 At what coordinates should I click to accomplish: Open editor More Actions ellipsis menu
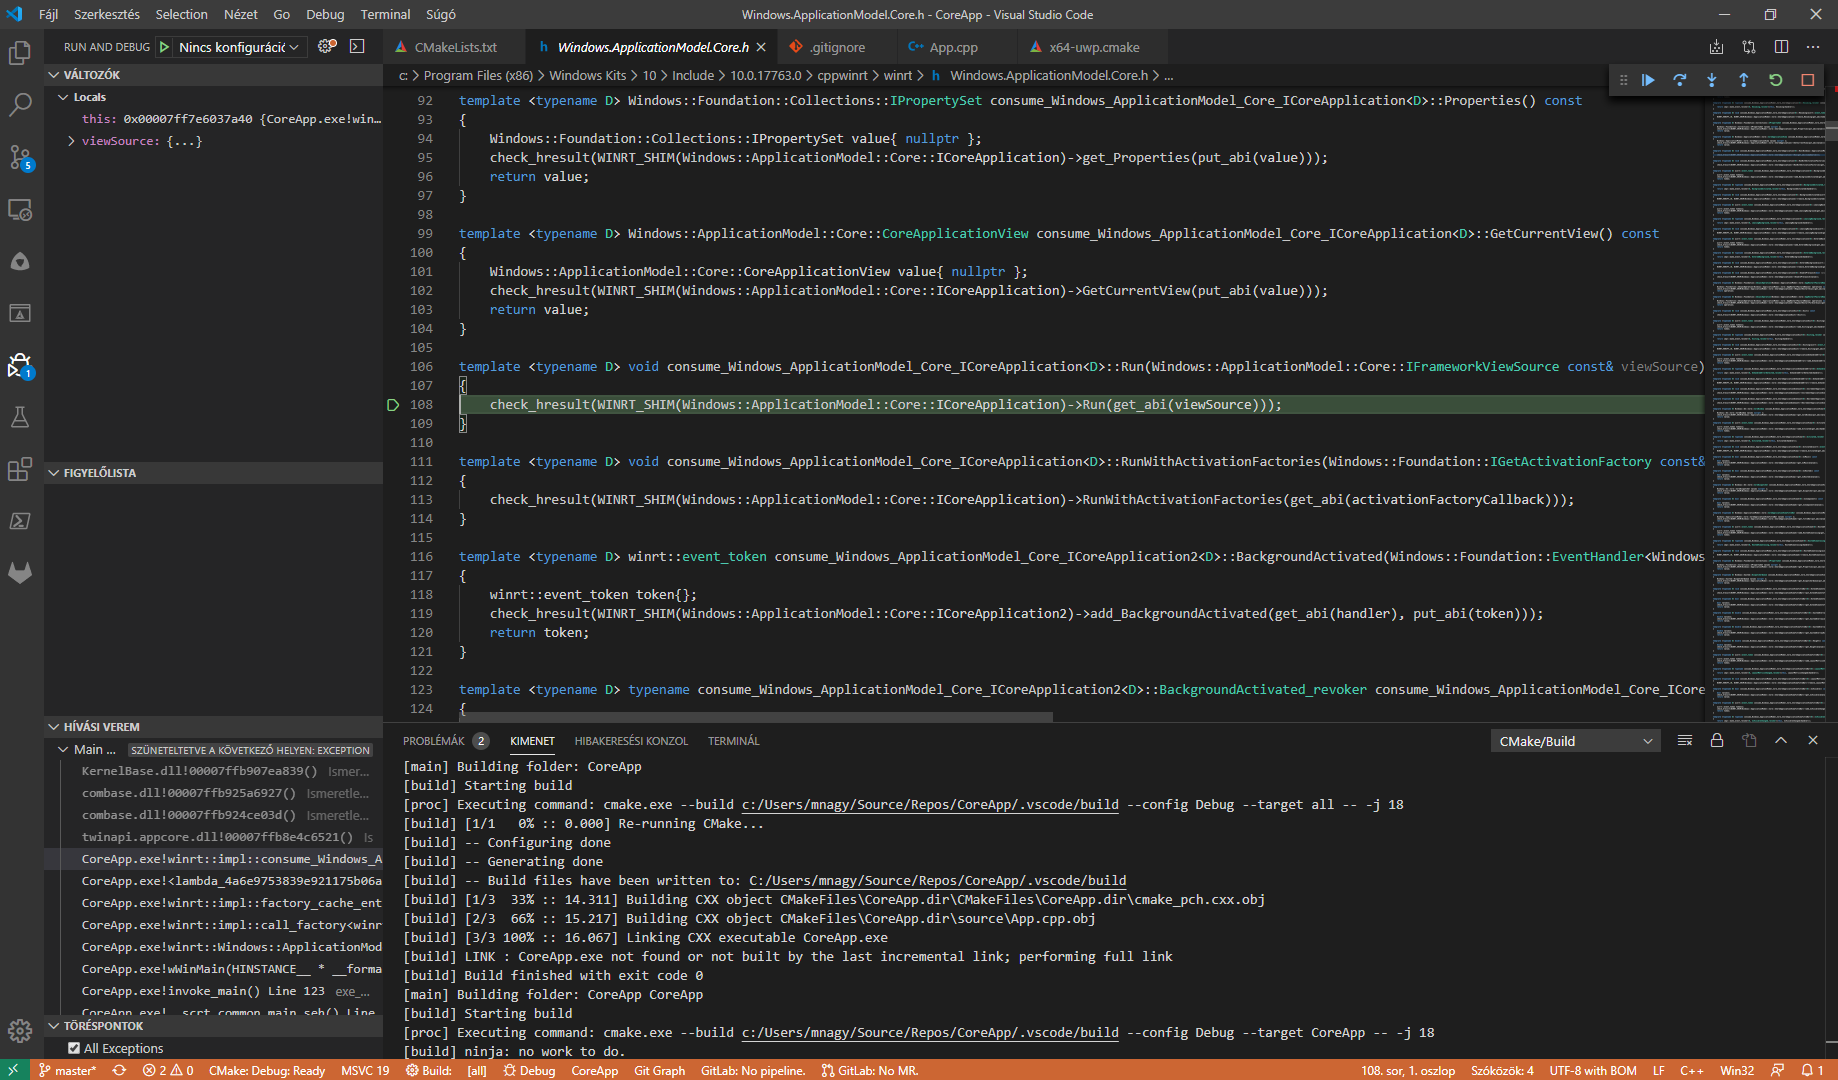point(1813,47)
